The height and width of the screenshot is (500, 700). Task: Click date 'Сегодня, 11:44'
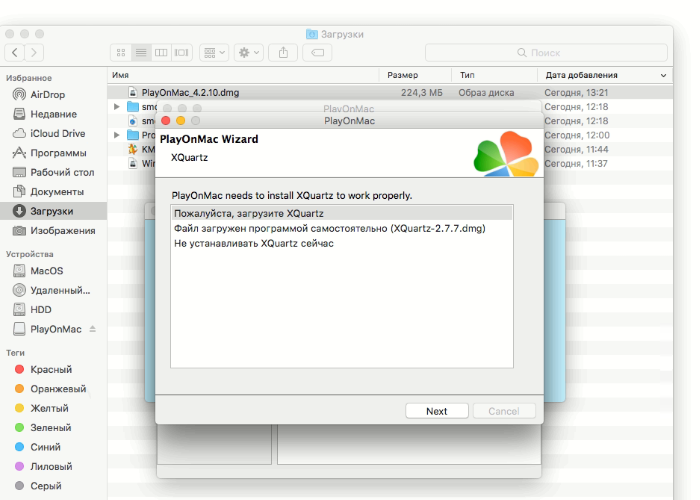click(x=576, y=149)
